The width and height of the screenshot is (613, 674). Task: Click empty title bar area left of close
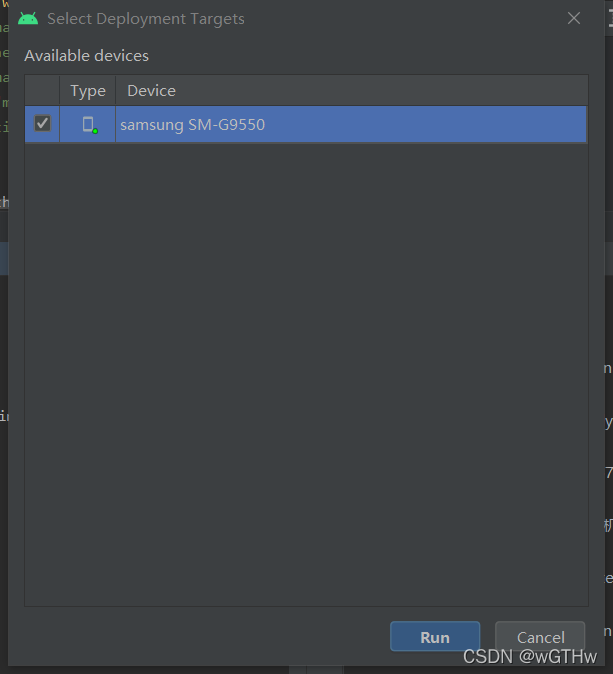[404, 19]
